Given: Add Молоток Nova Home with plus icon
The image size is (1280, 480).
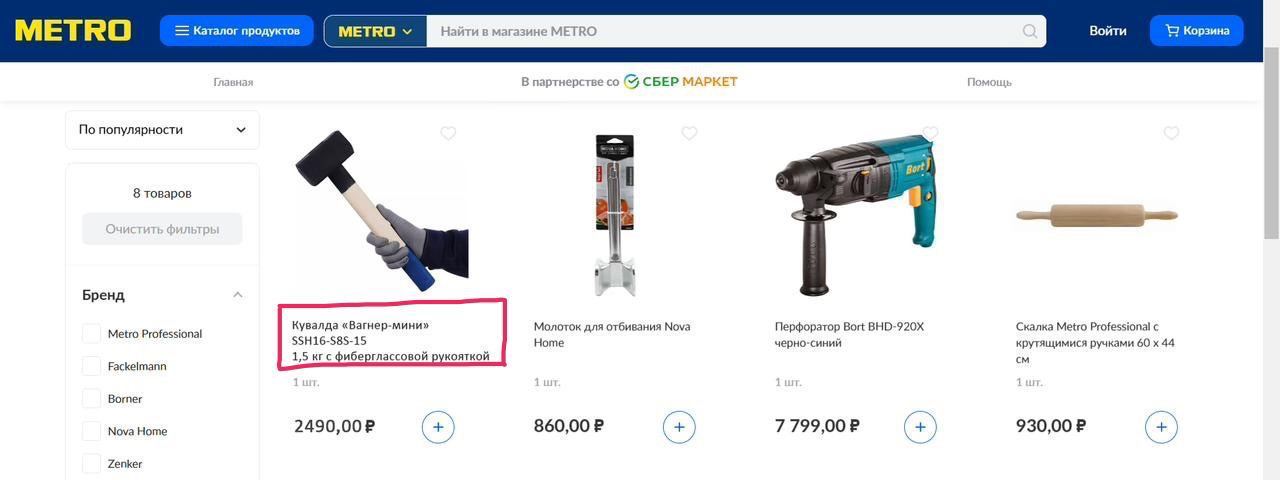Looking at the screenshot, I should pyautogui.click(x=679, y=427).
